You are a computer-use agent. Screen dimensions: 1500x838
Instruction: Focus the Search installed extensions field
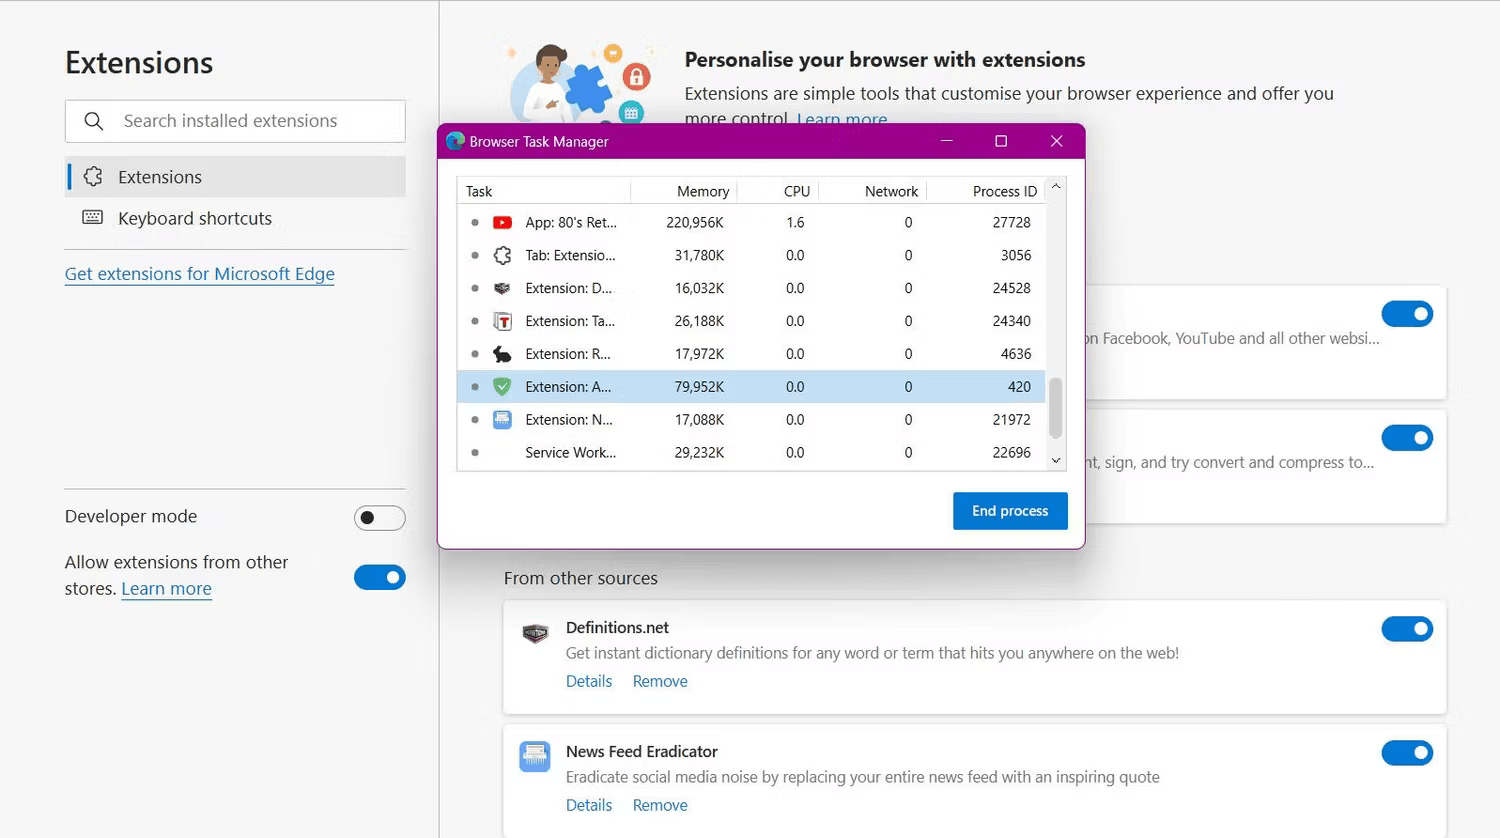tap(236, 121)
